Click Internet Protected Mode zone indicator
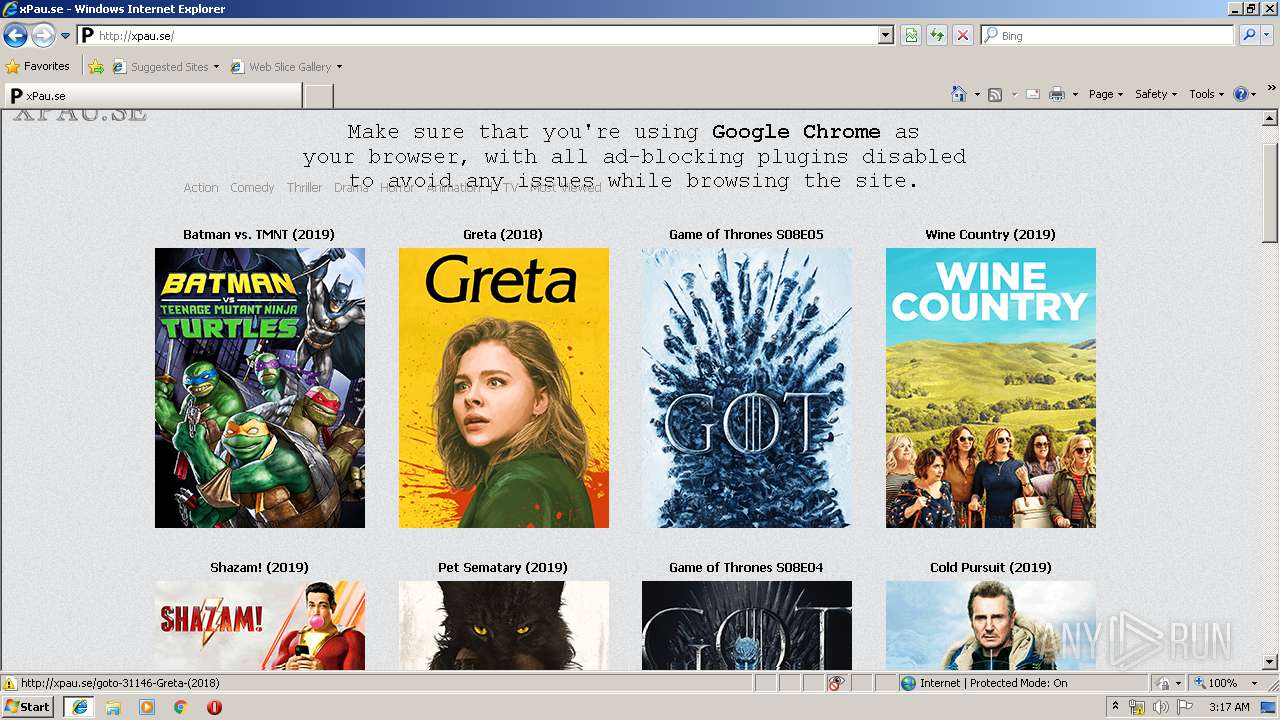The width and height of the screenshot is (1280, 720). pyautogui.click(x=984, y=683)
